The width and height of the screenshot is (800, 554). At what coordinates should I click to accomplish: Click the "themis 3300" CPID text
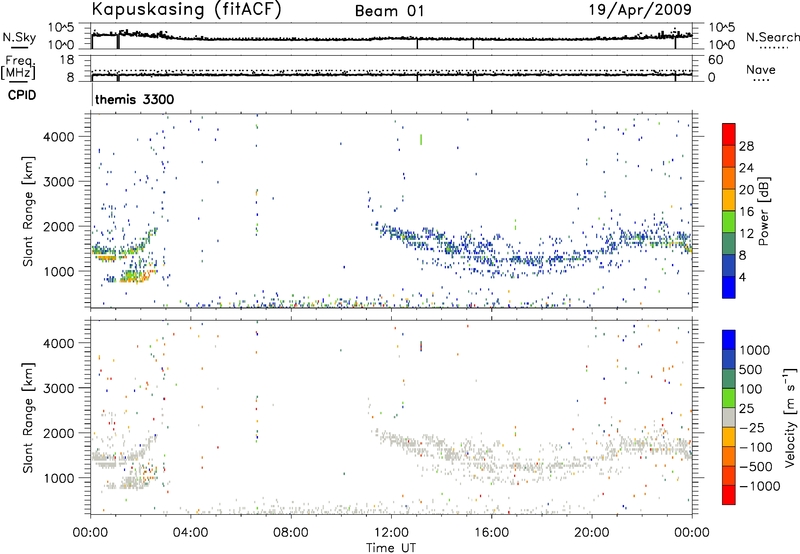pos(135,99)
